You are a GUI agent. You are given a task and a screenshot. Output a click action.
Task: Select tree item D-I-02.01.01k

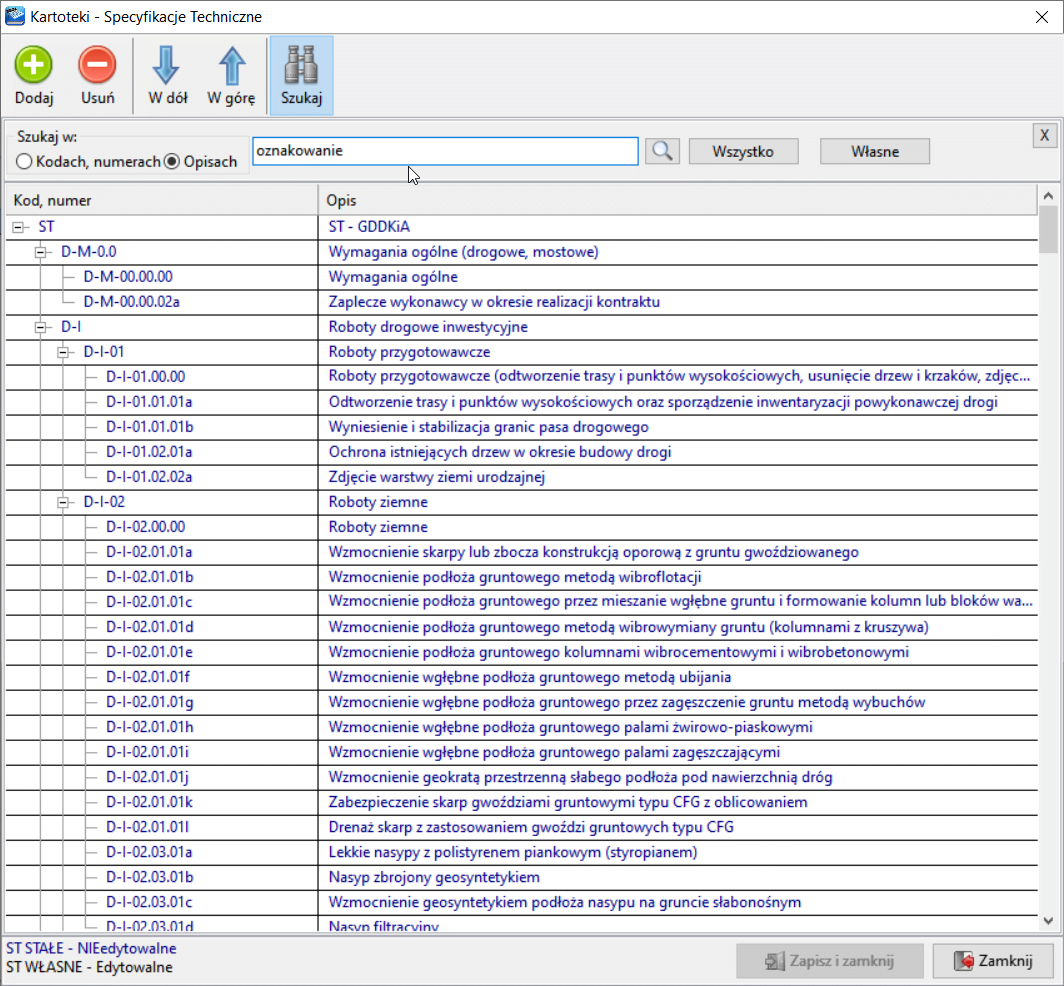pos(149,802)
